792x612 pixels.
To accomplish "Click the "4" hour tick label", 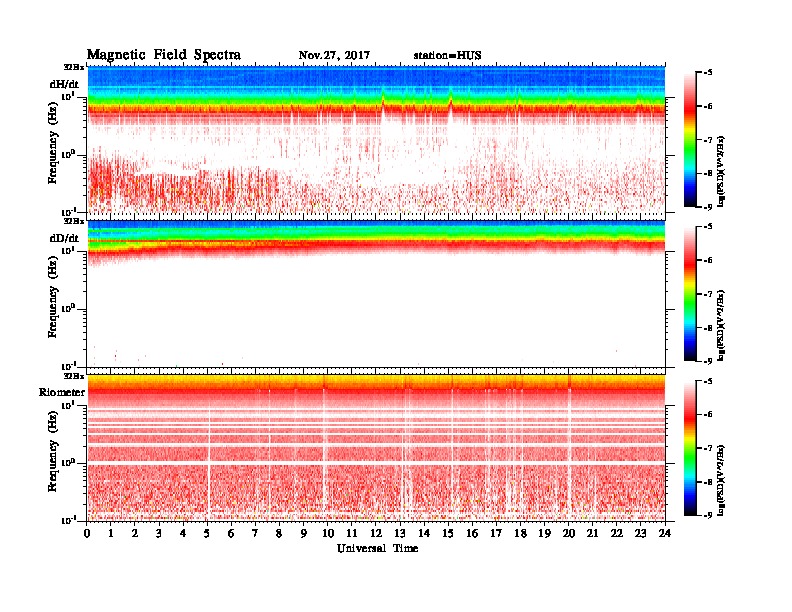I will coord(183,533).
